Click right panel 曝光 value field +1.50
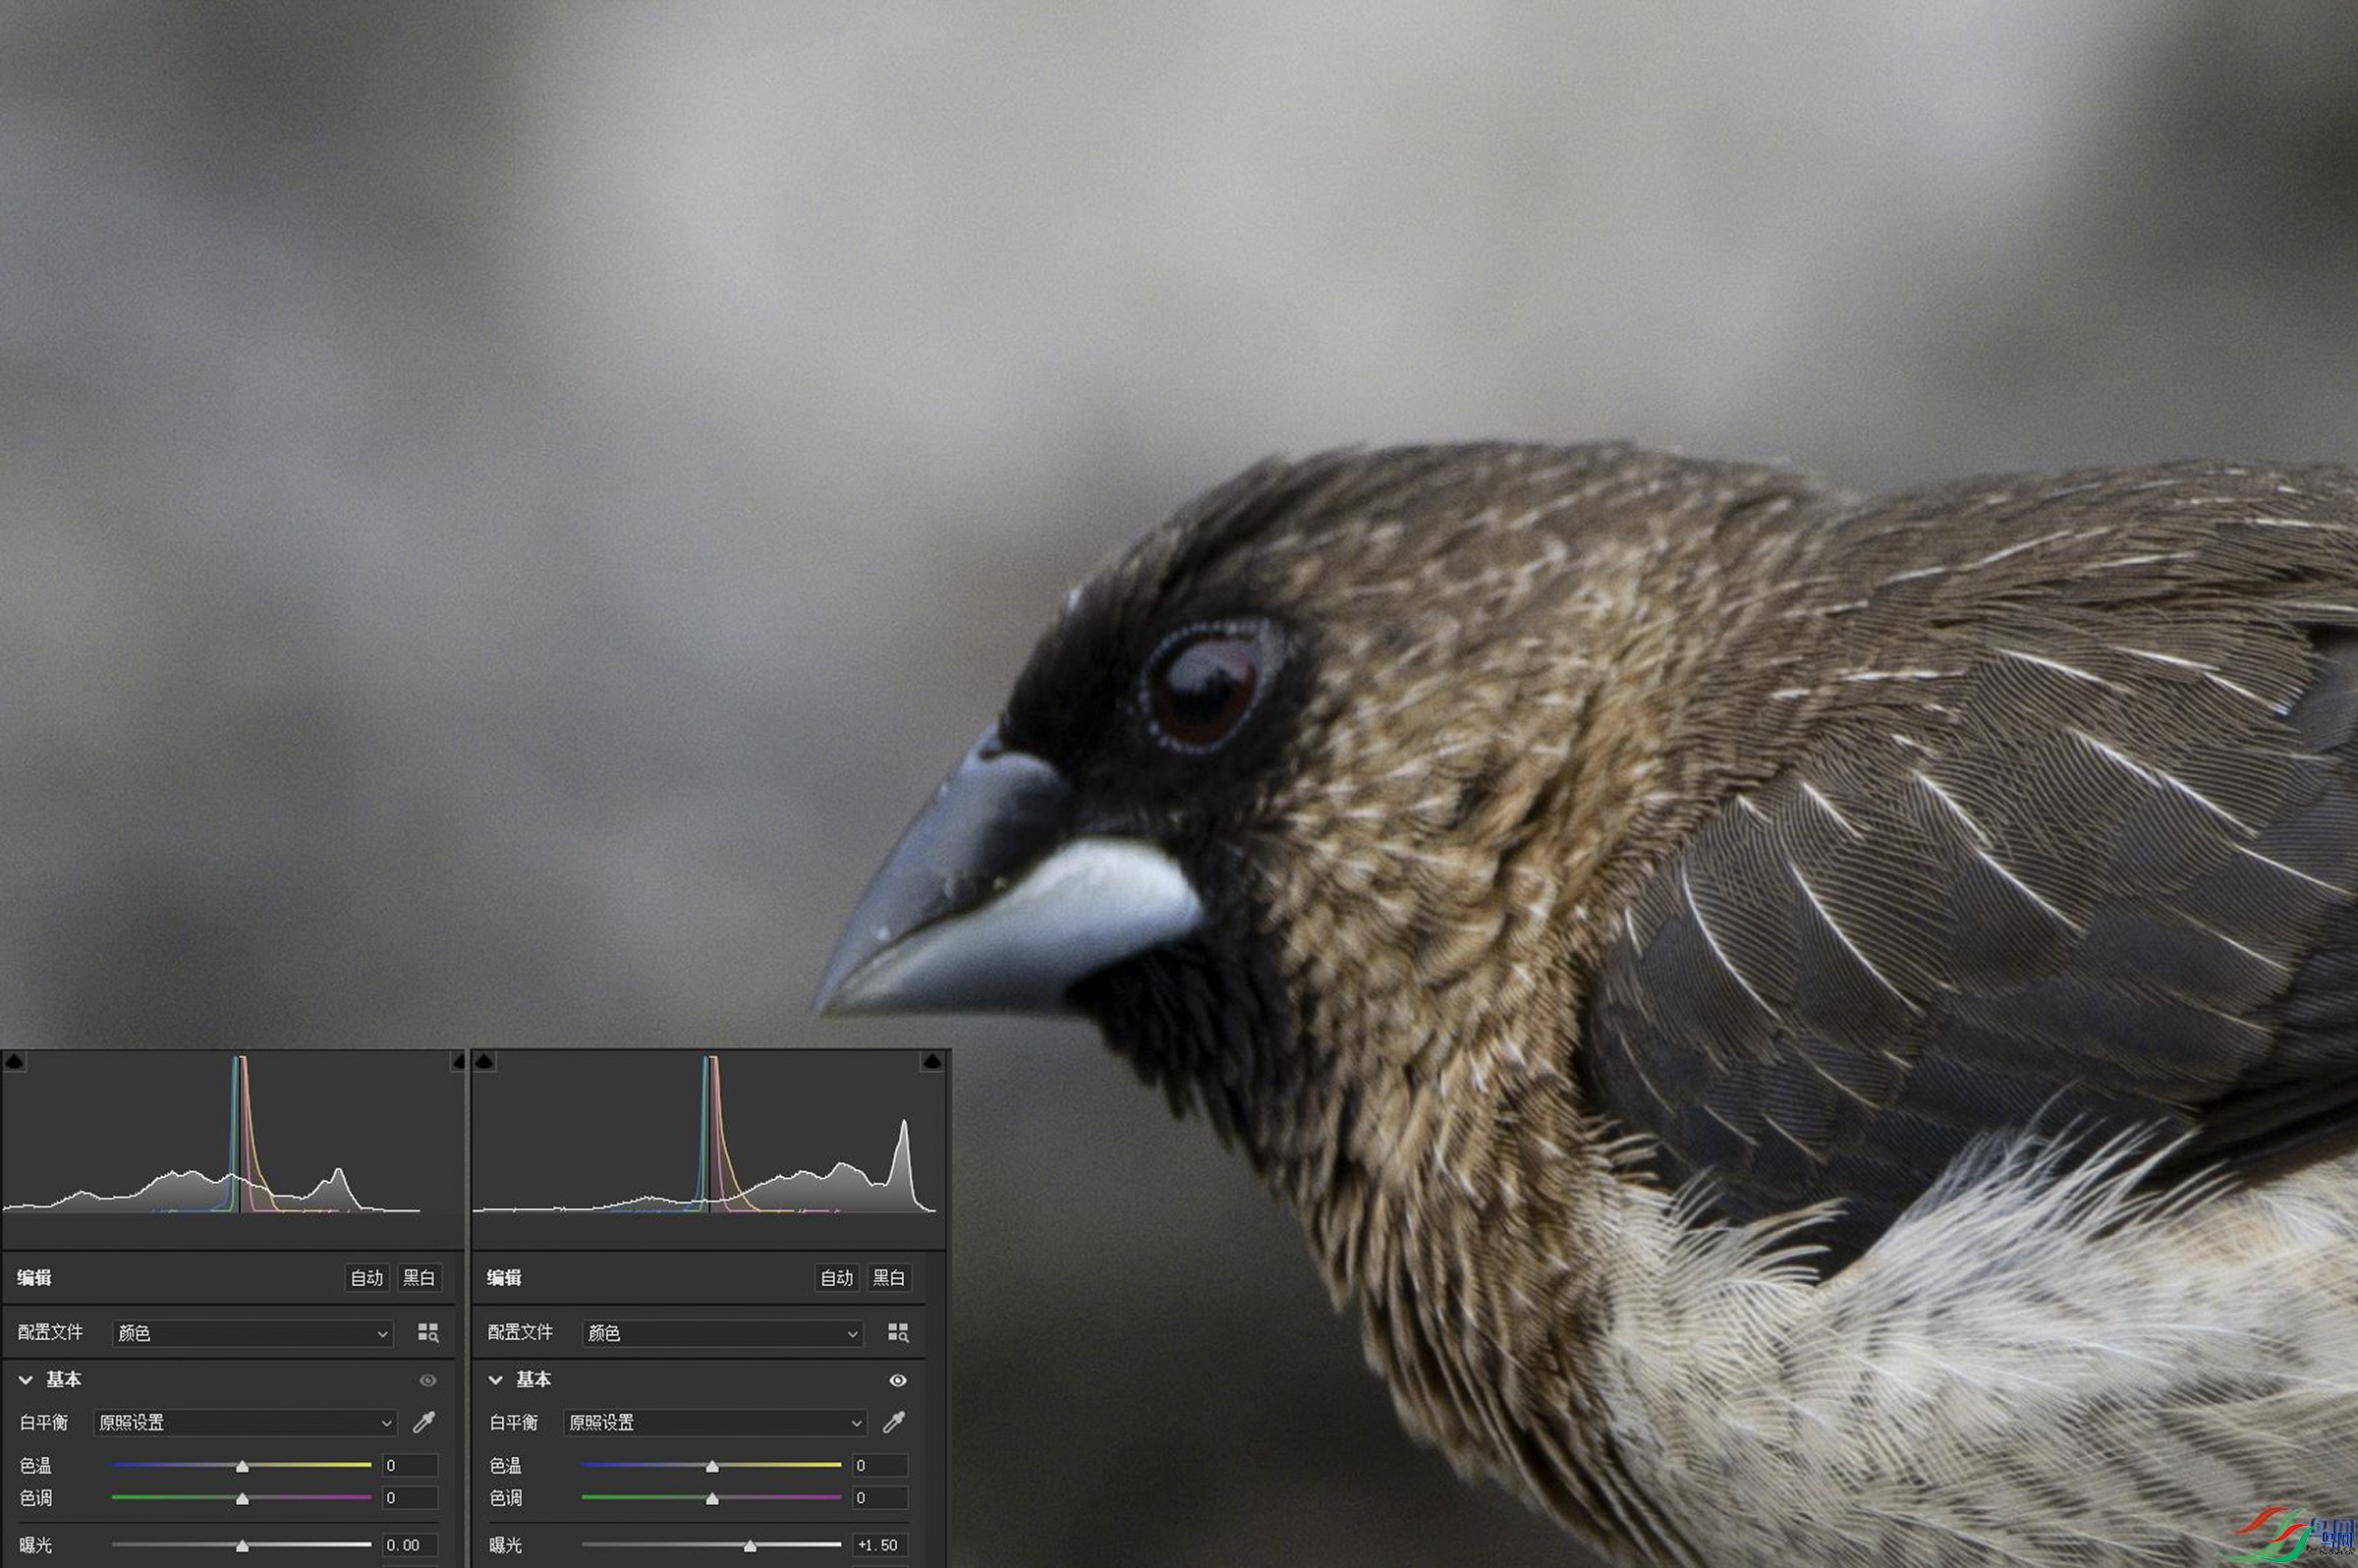2358x1568 pixels. click(x=880, y=1545)
